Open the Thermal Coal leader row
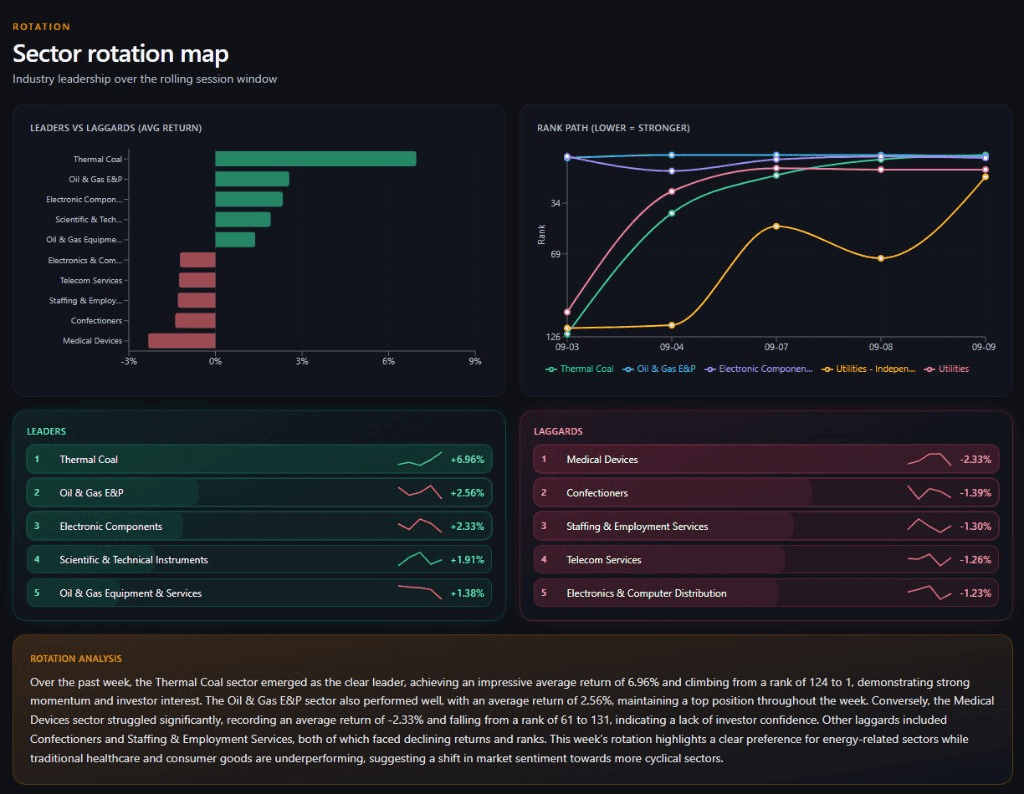The width and height of the screenshot is (1024, 794). (259, 459)
